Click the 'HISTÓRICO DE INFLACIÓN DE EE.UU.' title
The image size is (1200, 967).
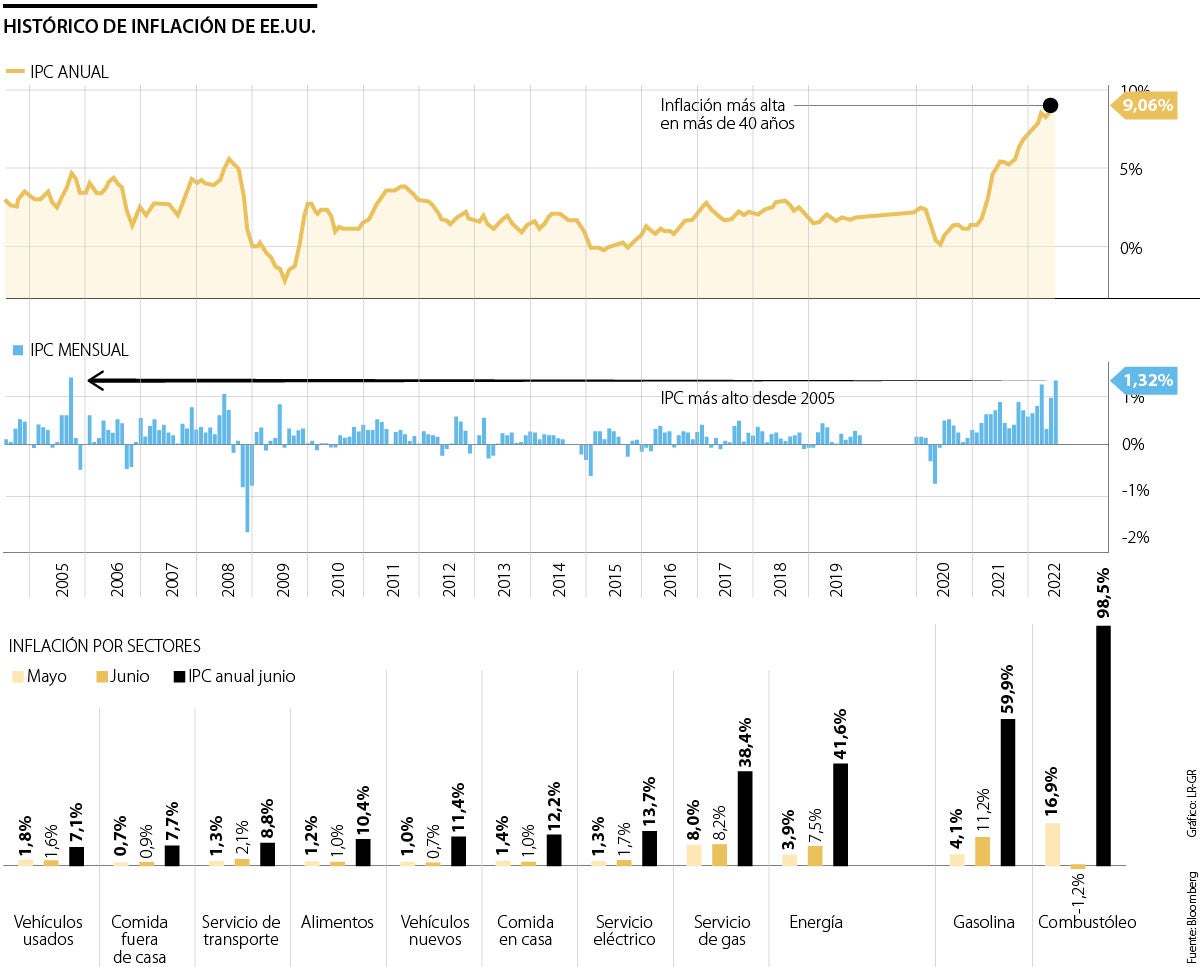tap(160, 26)
